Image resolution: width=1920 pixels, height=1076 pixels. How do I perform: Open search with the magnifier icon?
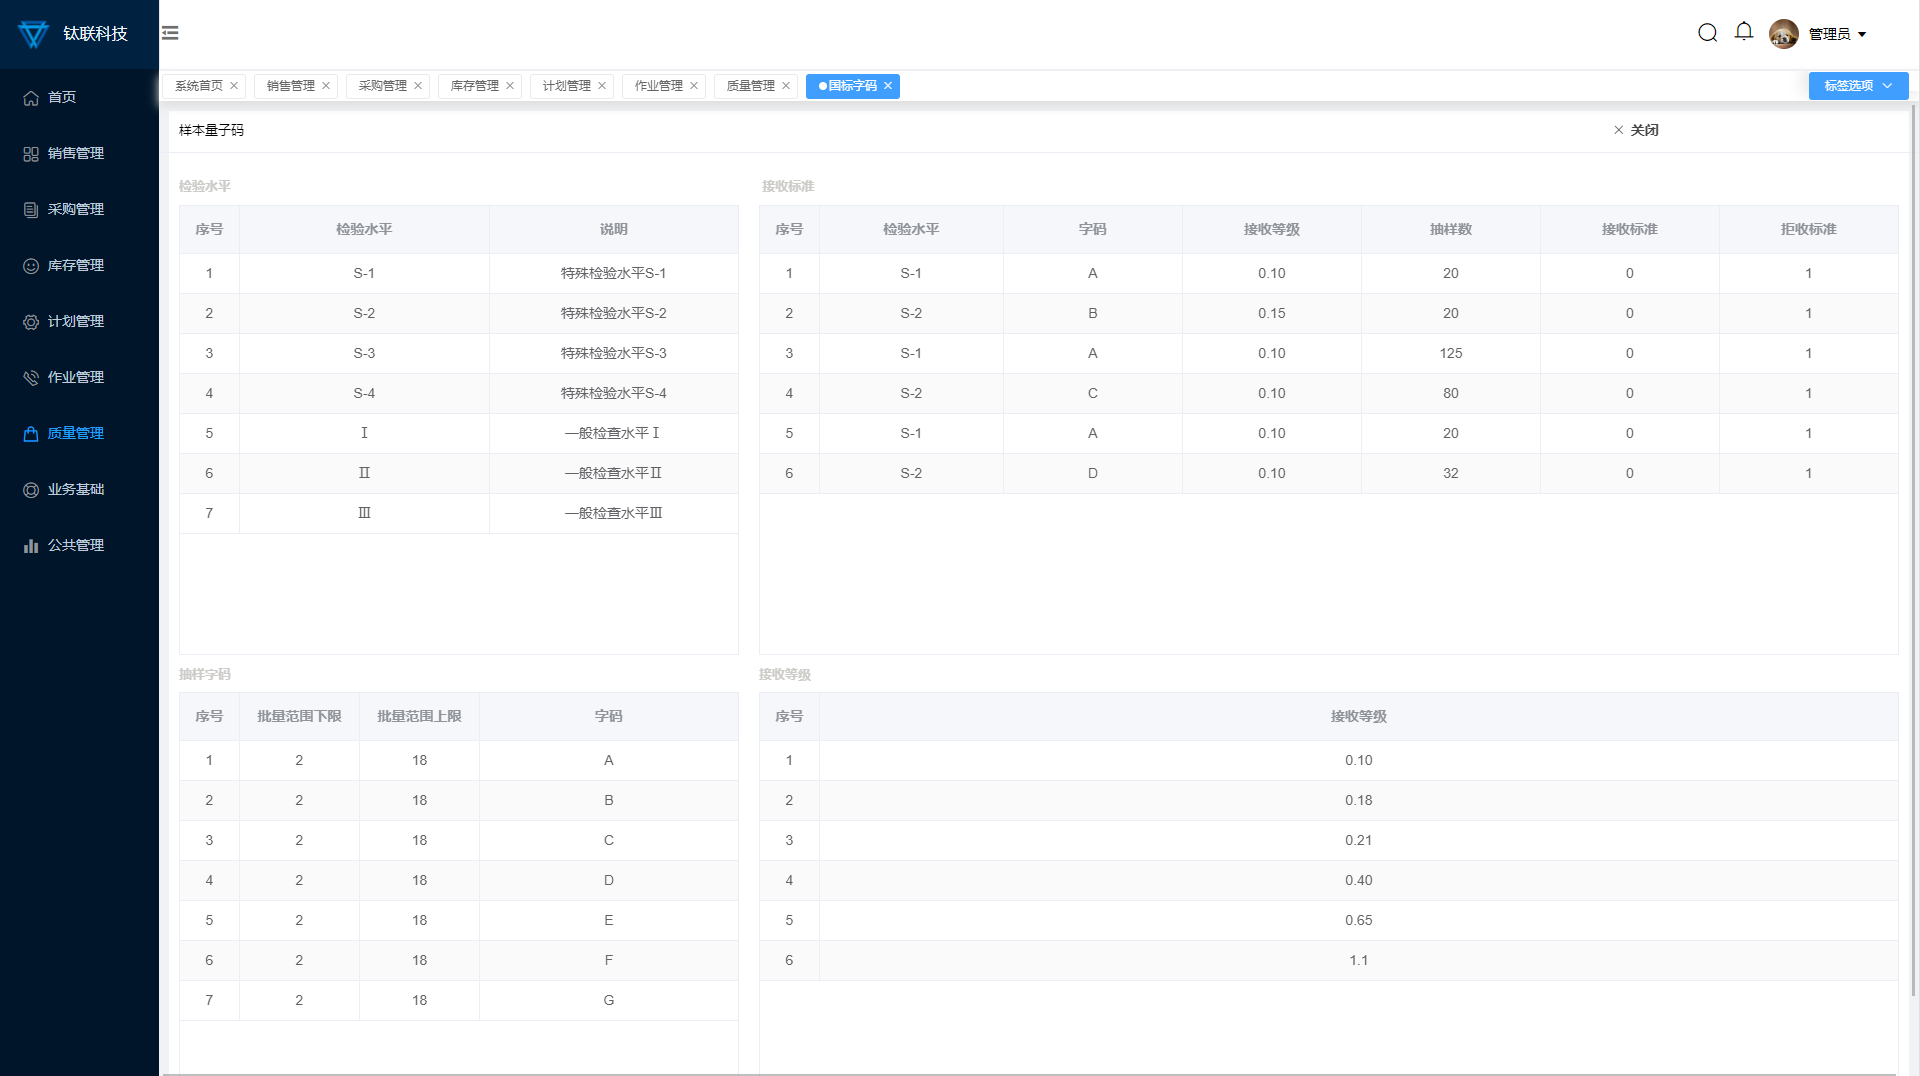tap(1708, 33)
